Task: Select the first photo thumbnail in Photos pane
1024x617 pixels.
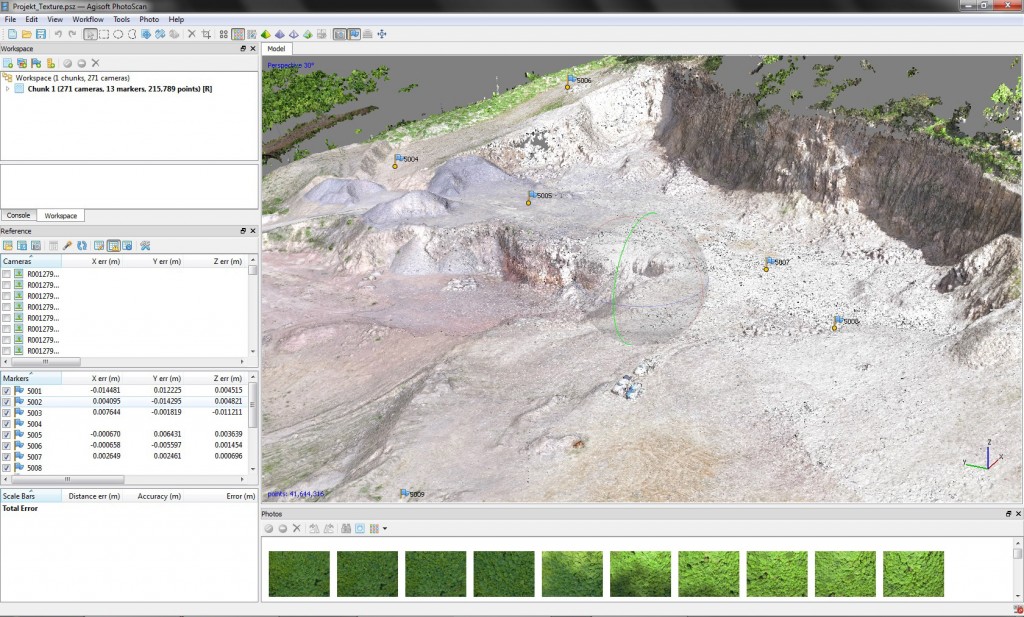Action: 299,574
